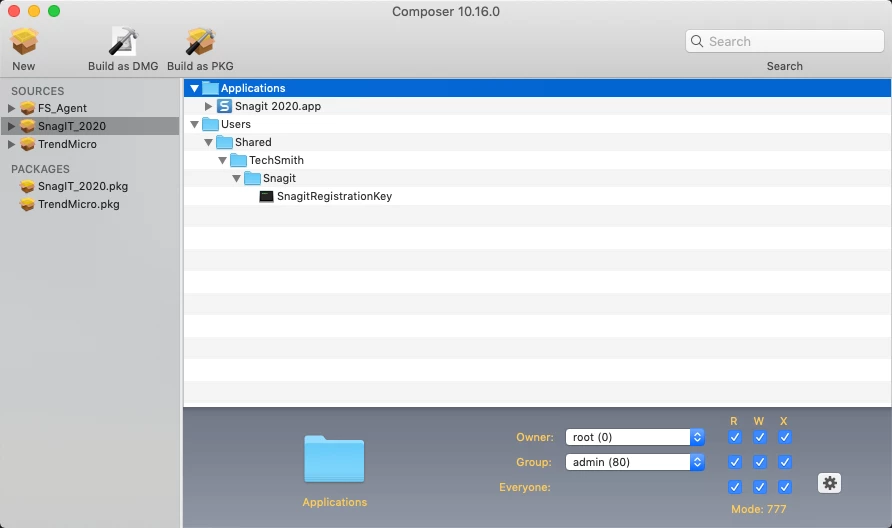Click the SnagitRegistrationKey file icon
Screen dimensions: 892x528
click(x=266, y=196)
